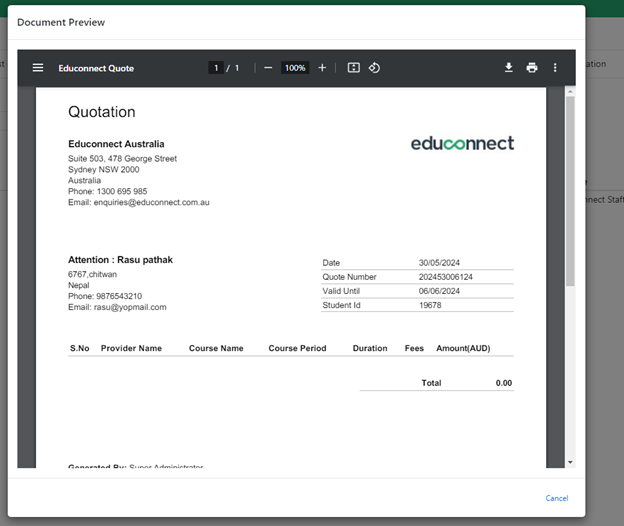
Task: Click the scrollbar up arrow
Action: [570, 91]
